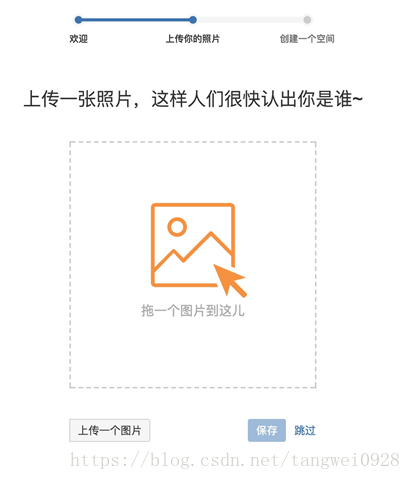Click the 拖一个图片到这儿 hint text

193,311
